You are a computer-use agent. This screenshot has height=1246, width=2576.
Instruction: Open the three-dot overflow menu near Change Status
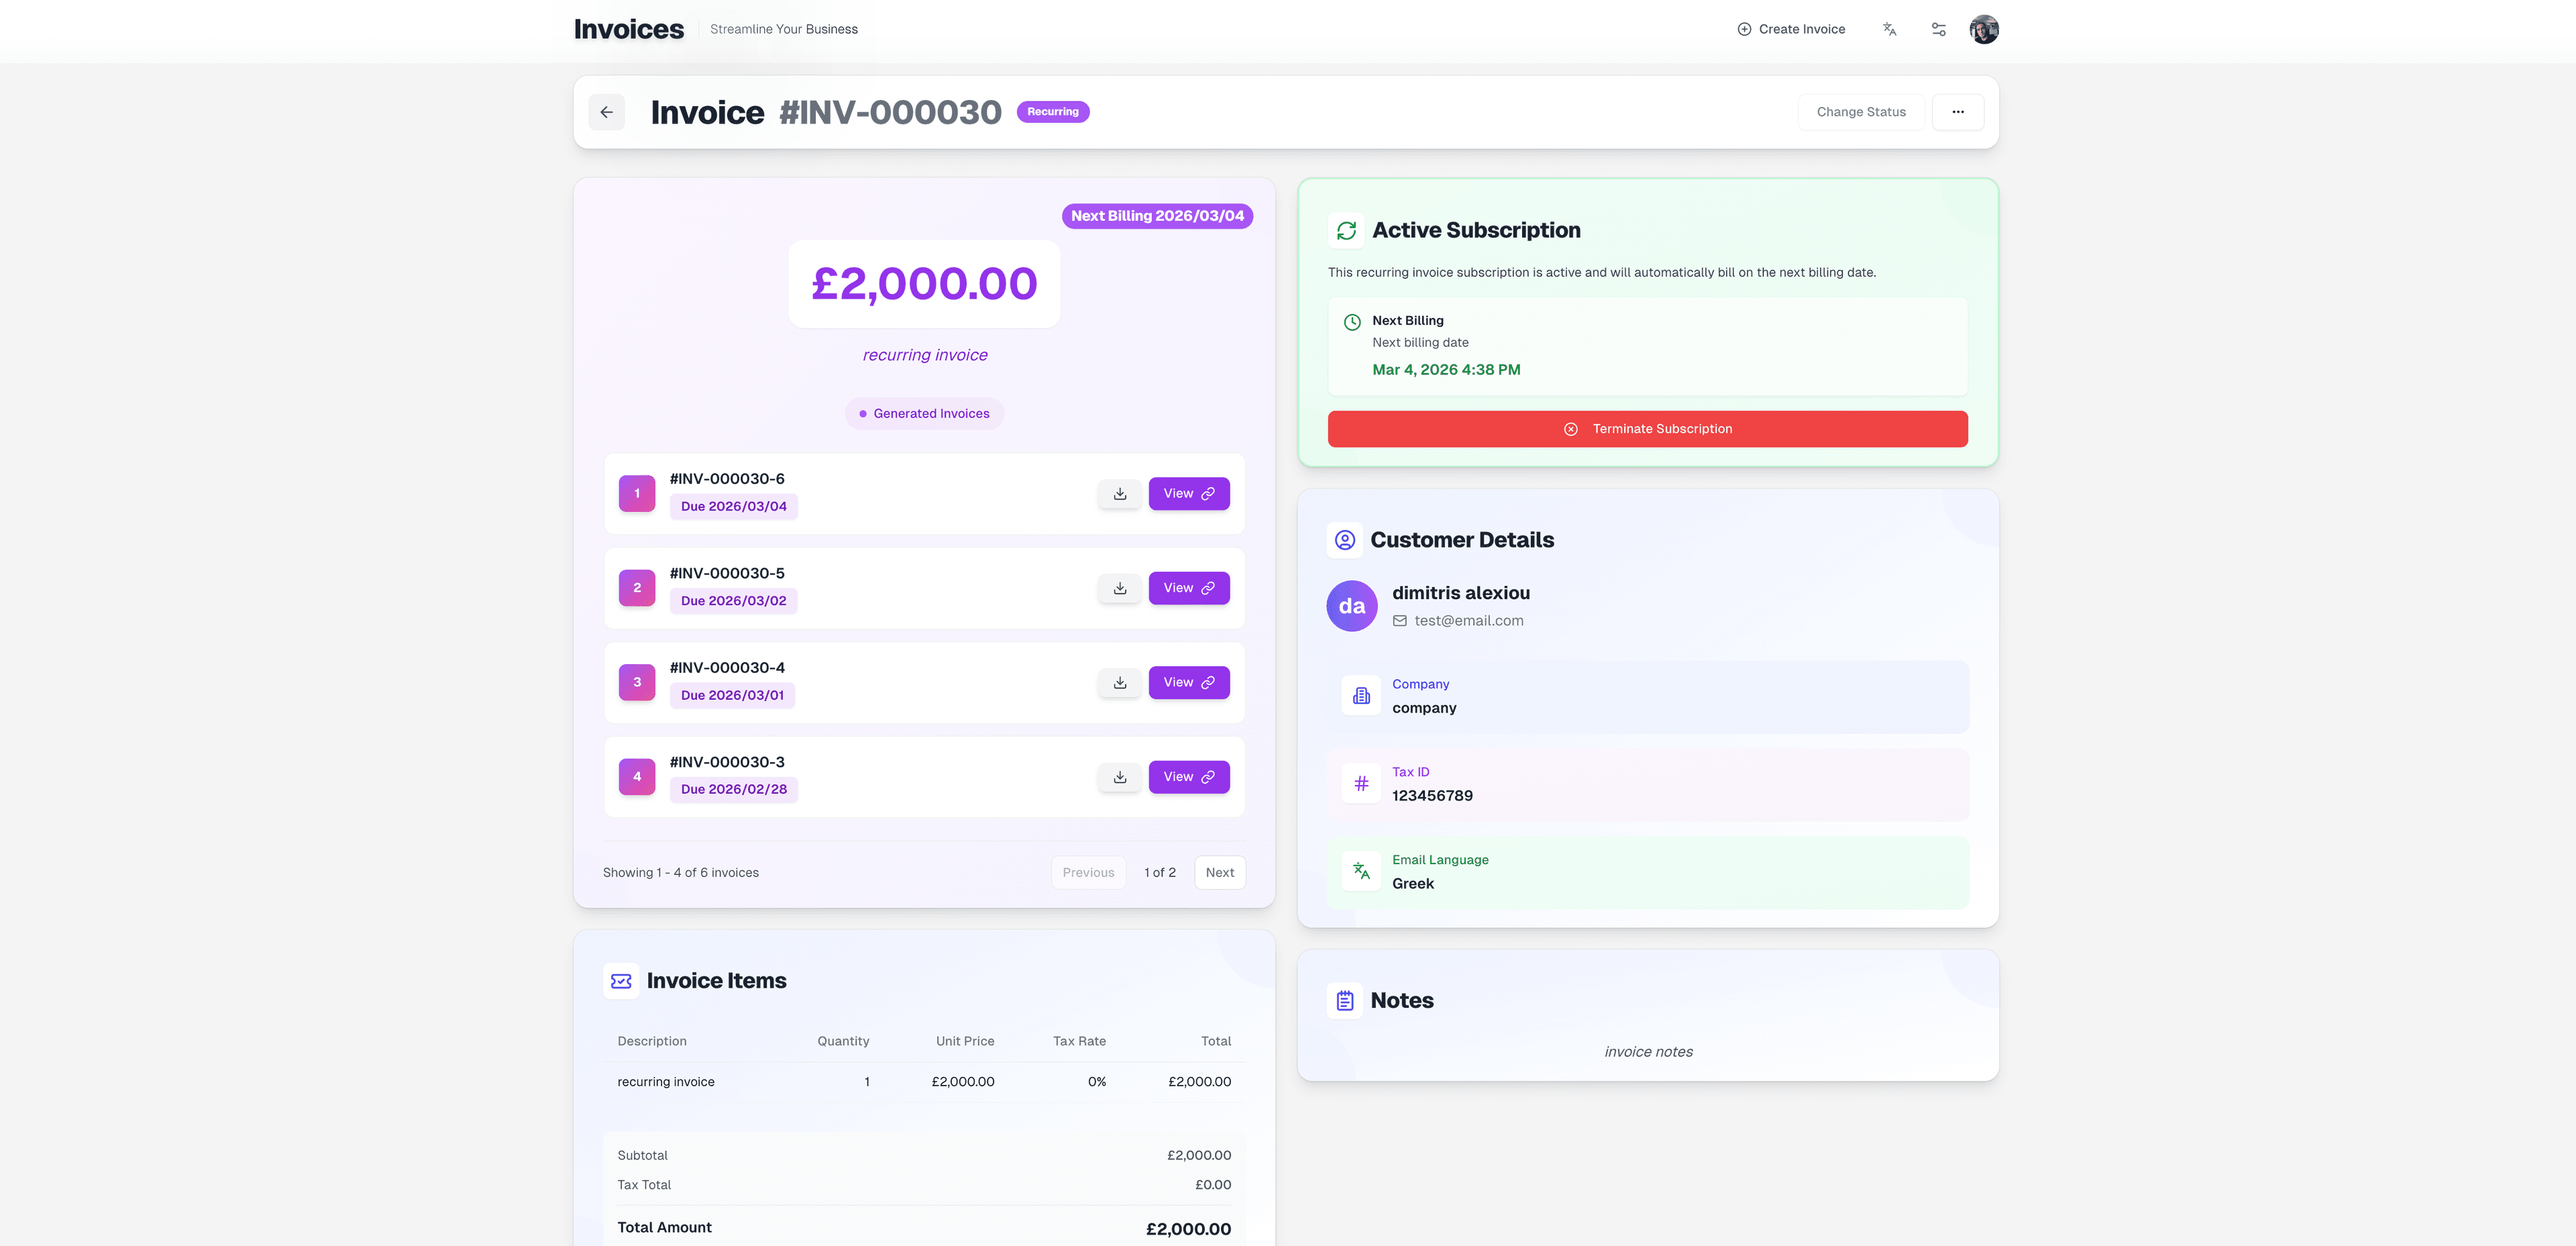click(1958, 112)
